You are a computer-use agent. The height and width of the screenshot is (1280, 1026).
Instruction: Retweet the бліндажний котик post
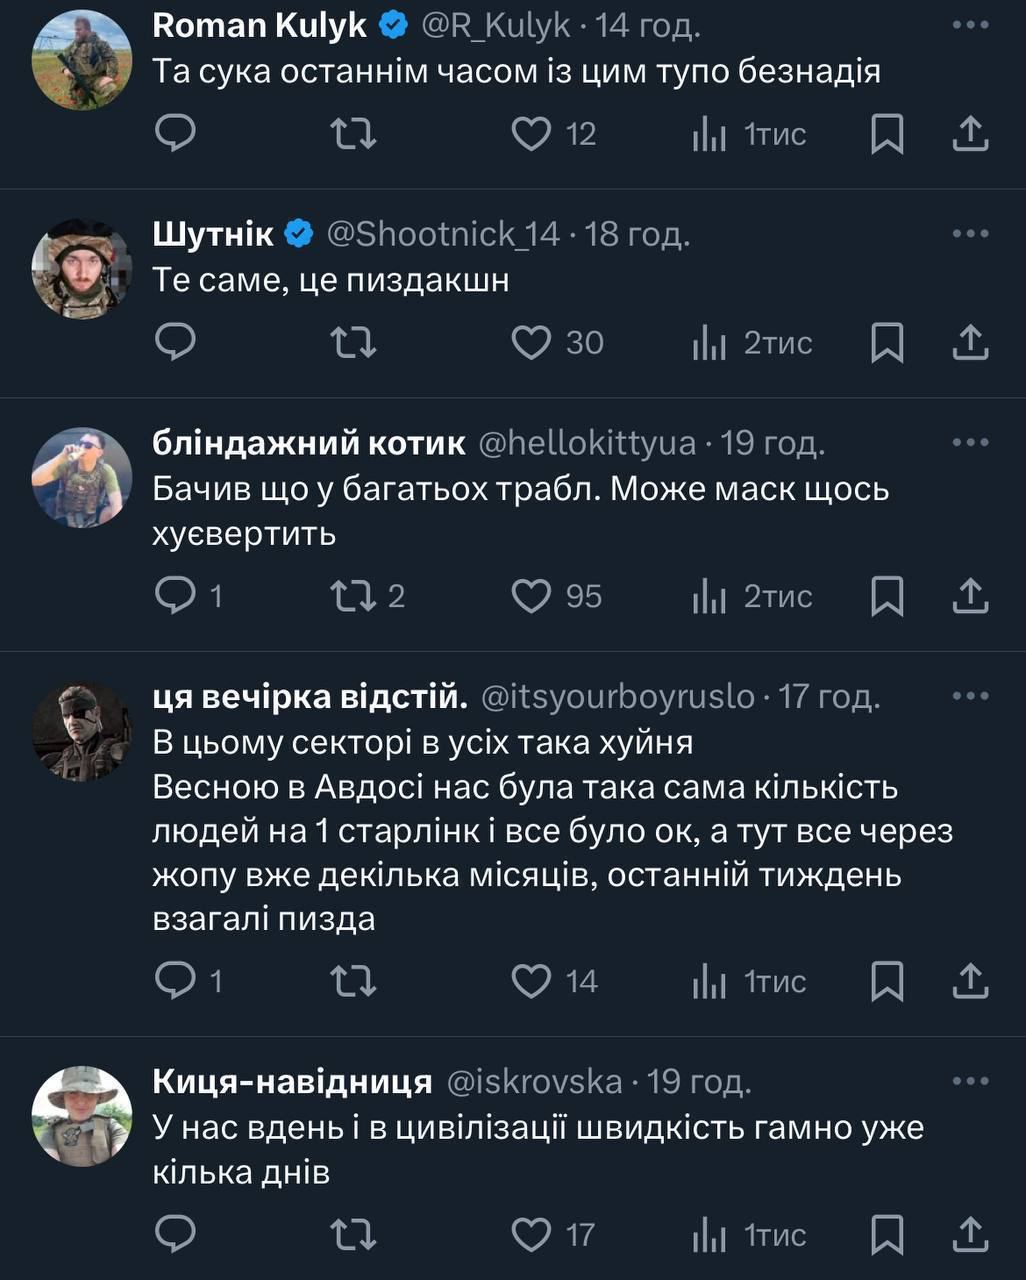click(x=353, y=596)
